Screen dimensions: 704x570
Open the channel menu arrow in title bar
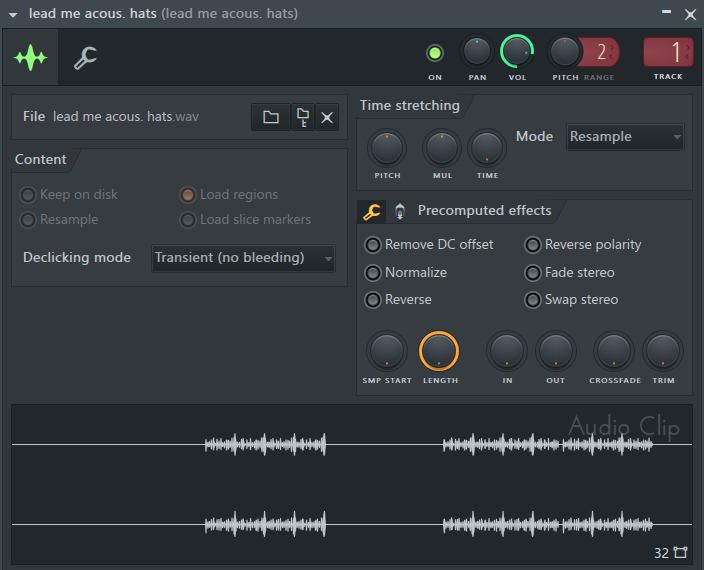click(14, 14)
